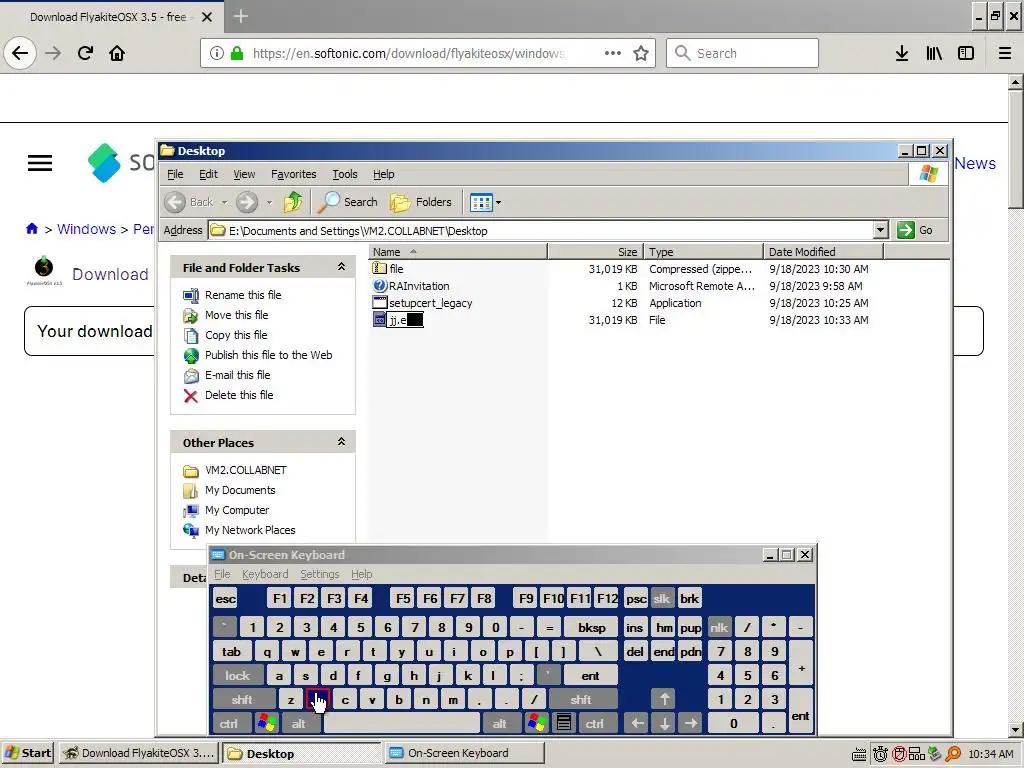Click Explorer Back button

point(189,202)
